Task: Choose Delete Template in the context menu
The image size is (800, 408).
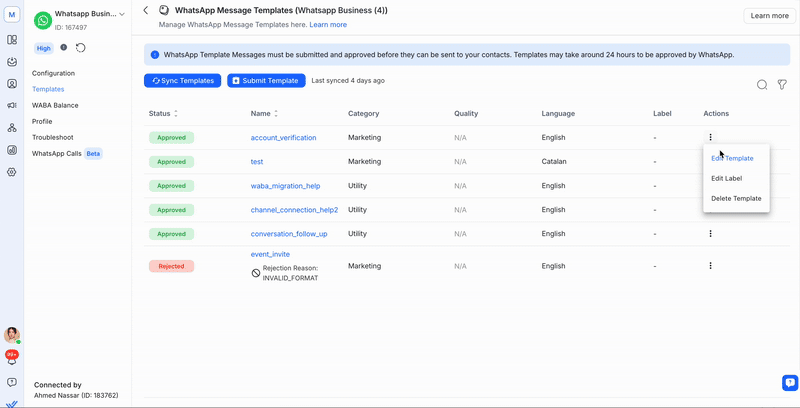Action: [736, 198]
